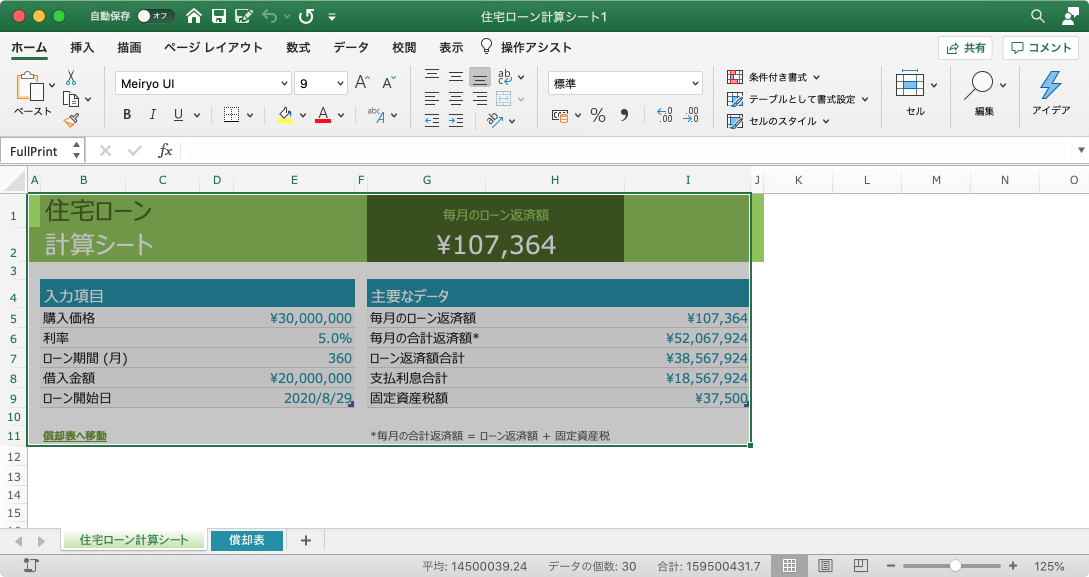Open search magnifier in title bar
The image size is (1089, 577).
tap(1038, 16)
